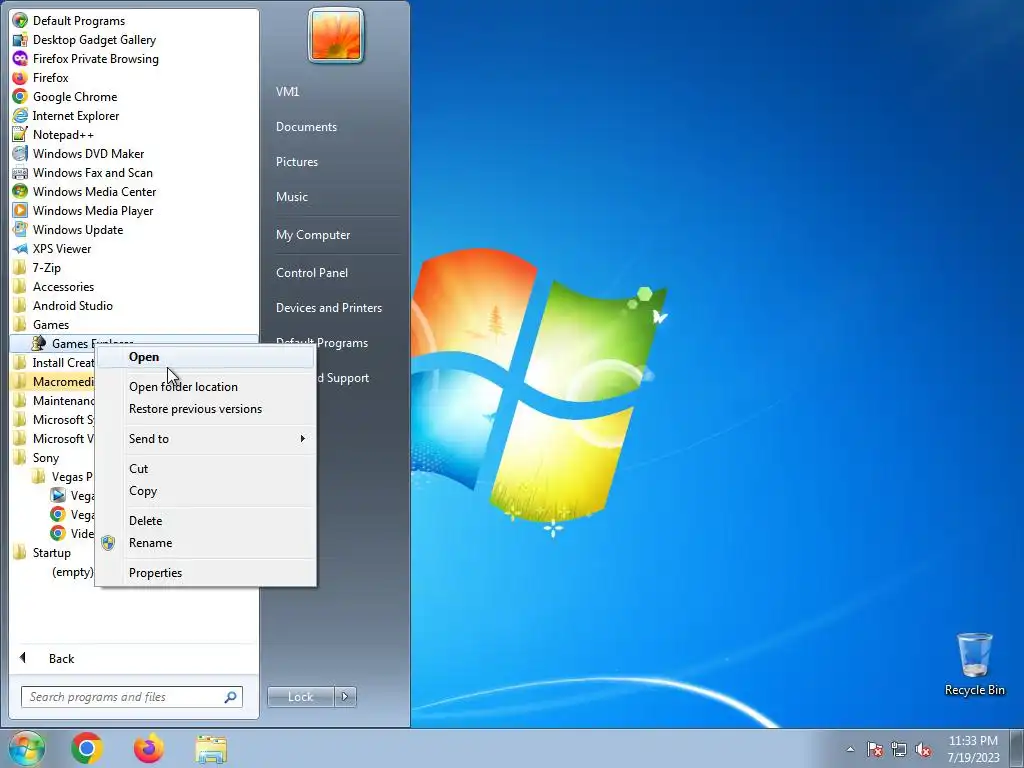1024x768 pixels.
Task: Open Documents from the right pane
Action: point(306,127)
